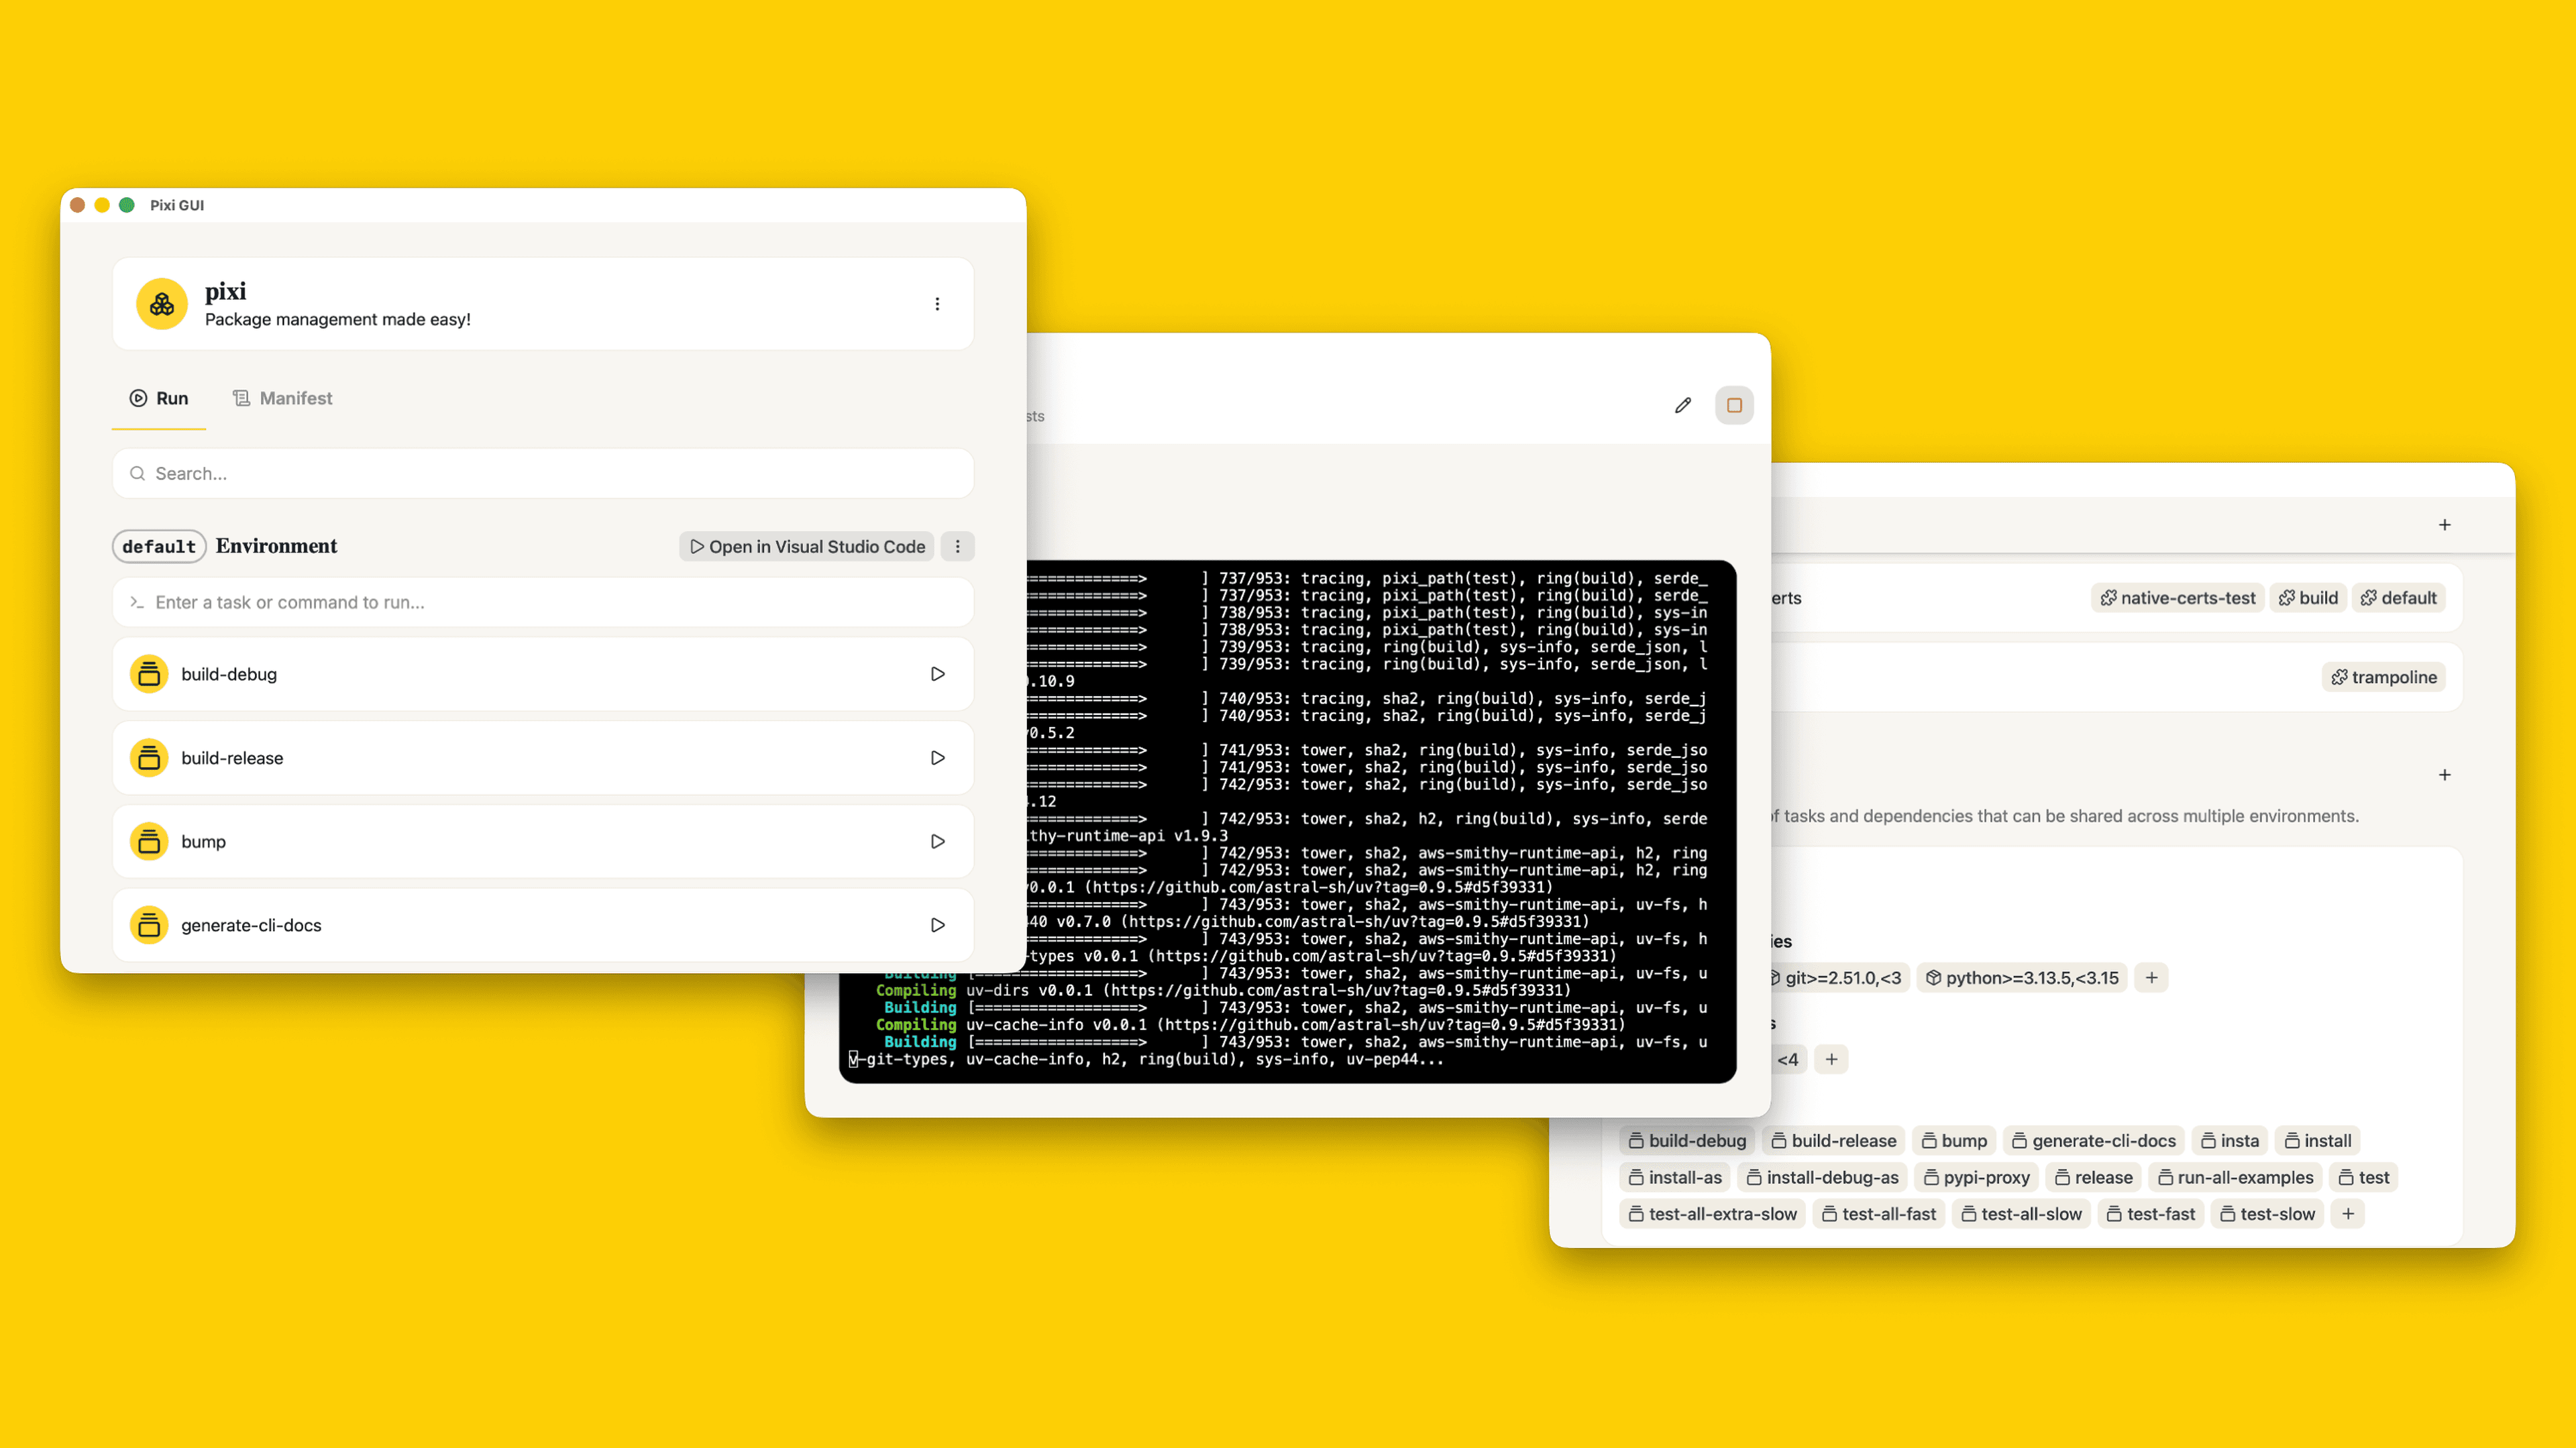The height and width of the screenshot is (1448, 2576).
Task: Open the environment options kebab menu
Action: (957, 546)
